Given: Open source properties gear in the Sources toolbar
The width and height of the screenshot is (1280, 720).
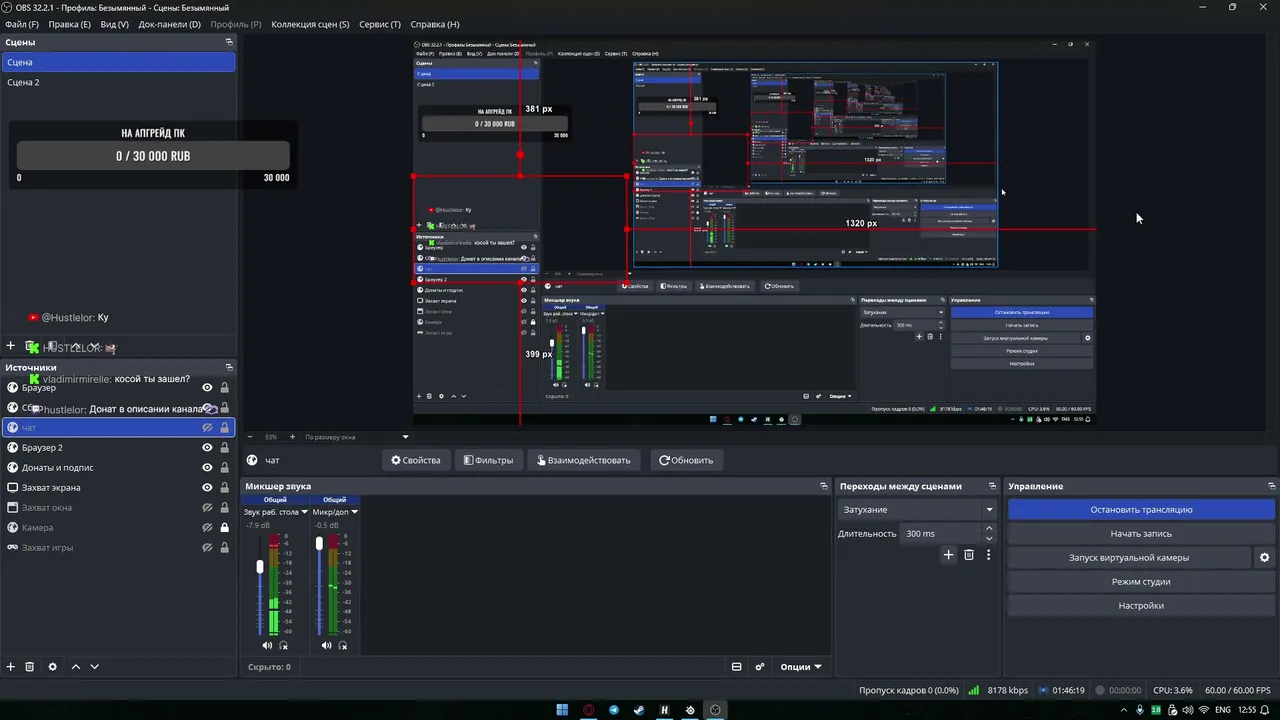Looking at the screenshot, I should pyautogui.click(x=53, y=667).
